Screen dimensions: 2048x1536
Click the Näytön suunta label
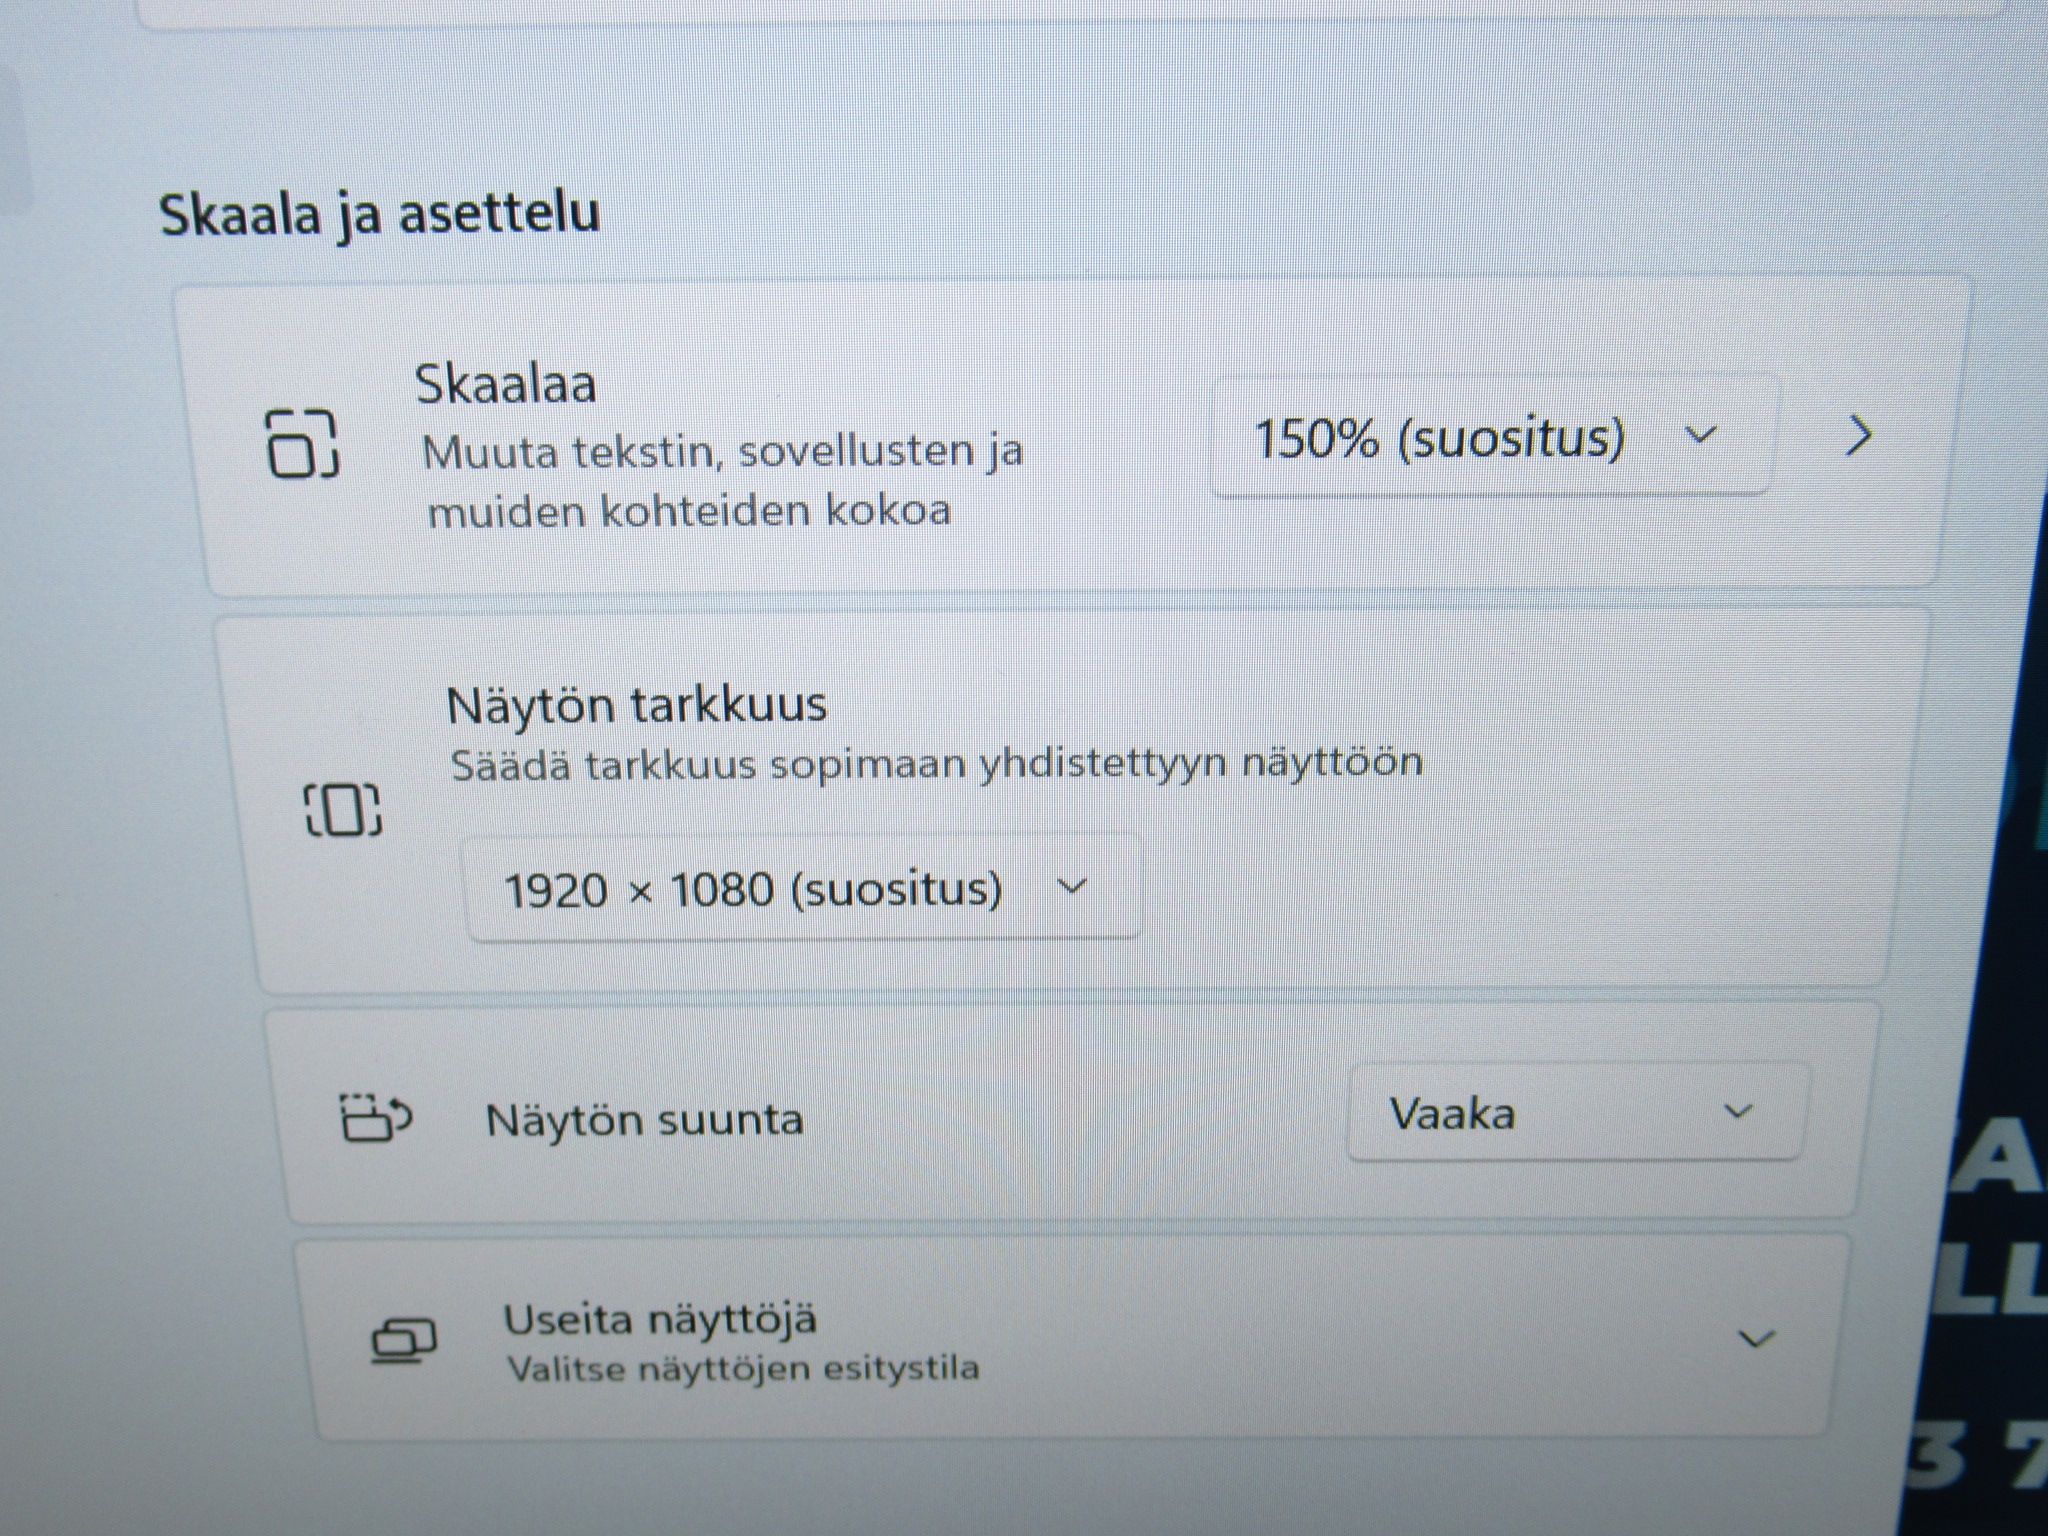[x=645, y=1120]
